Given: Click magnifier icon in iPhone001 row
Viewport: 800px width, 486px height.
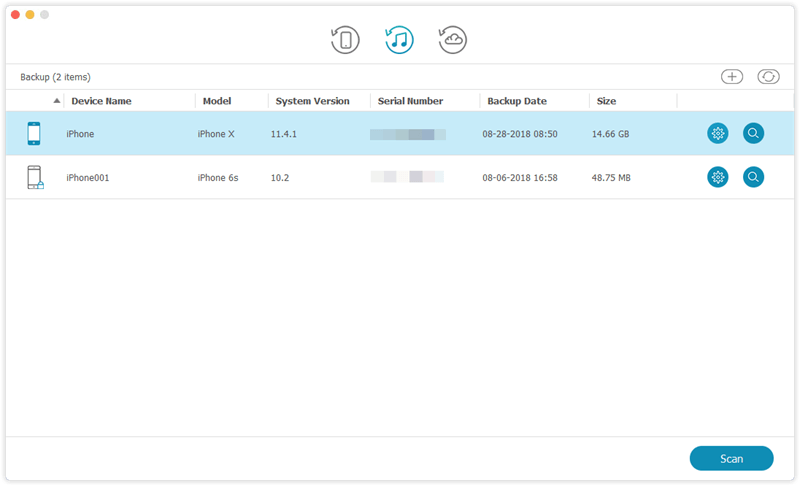Looking at the screenshot, I should click(x=754, y=177).
